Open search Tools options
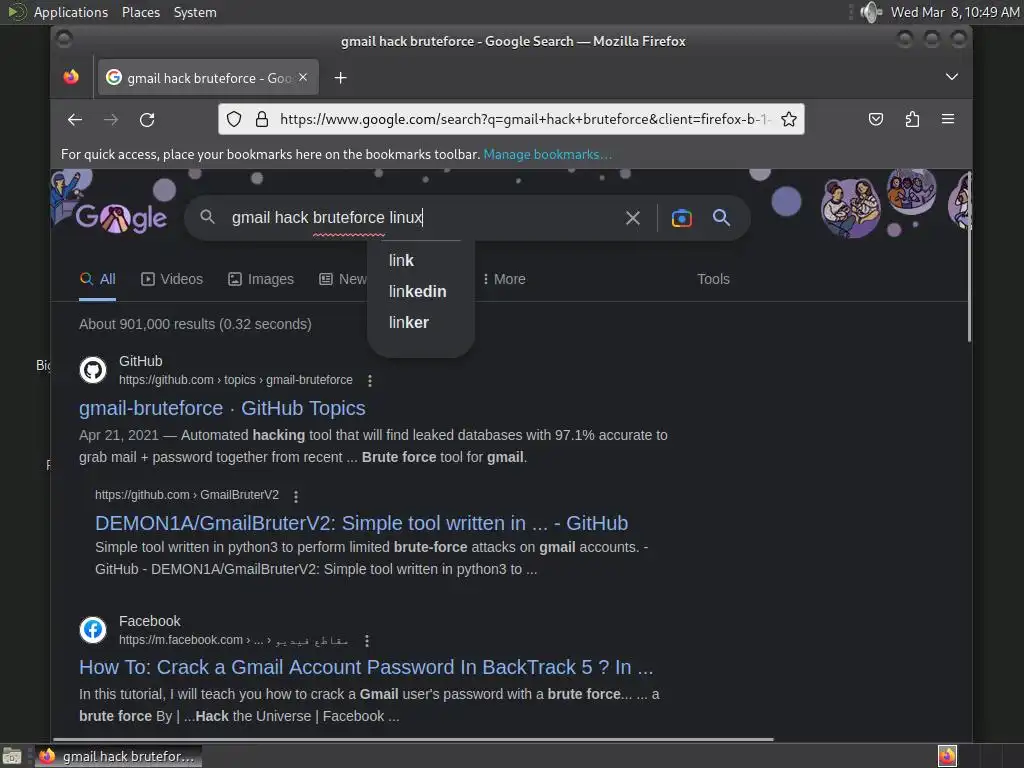Screen dimensions: 1024x768 pos(713,279)
